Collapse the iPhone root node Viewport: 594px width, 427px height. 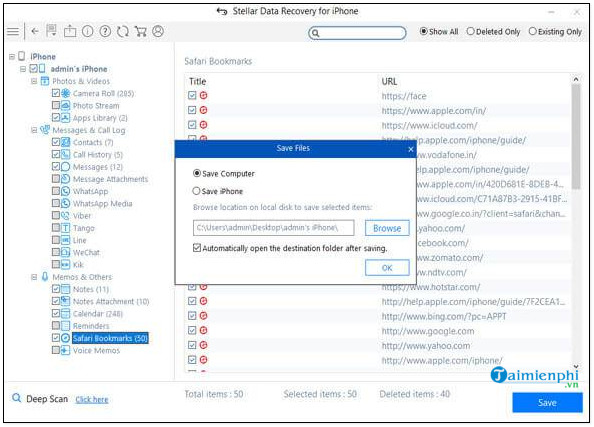(x=12, y=56)
